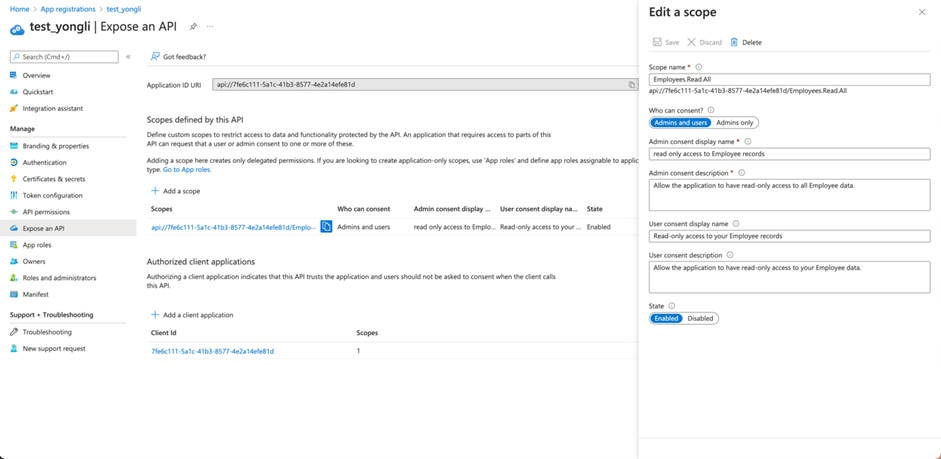This screenshot has width=941, height=459.
Task: Open API permissions in sidebar
Action: 46,212
